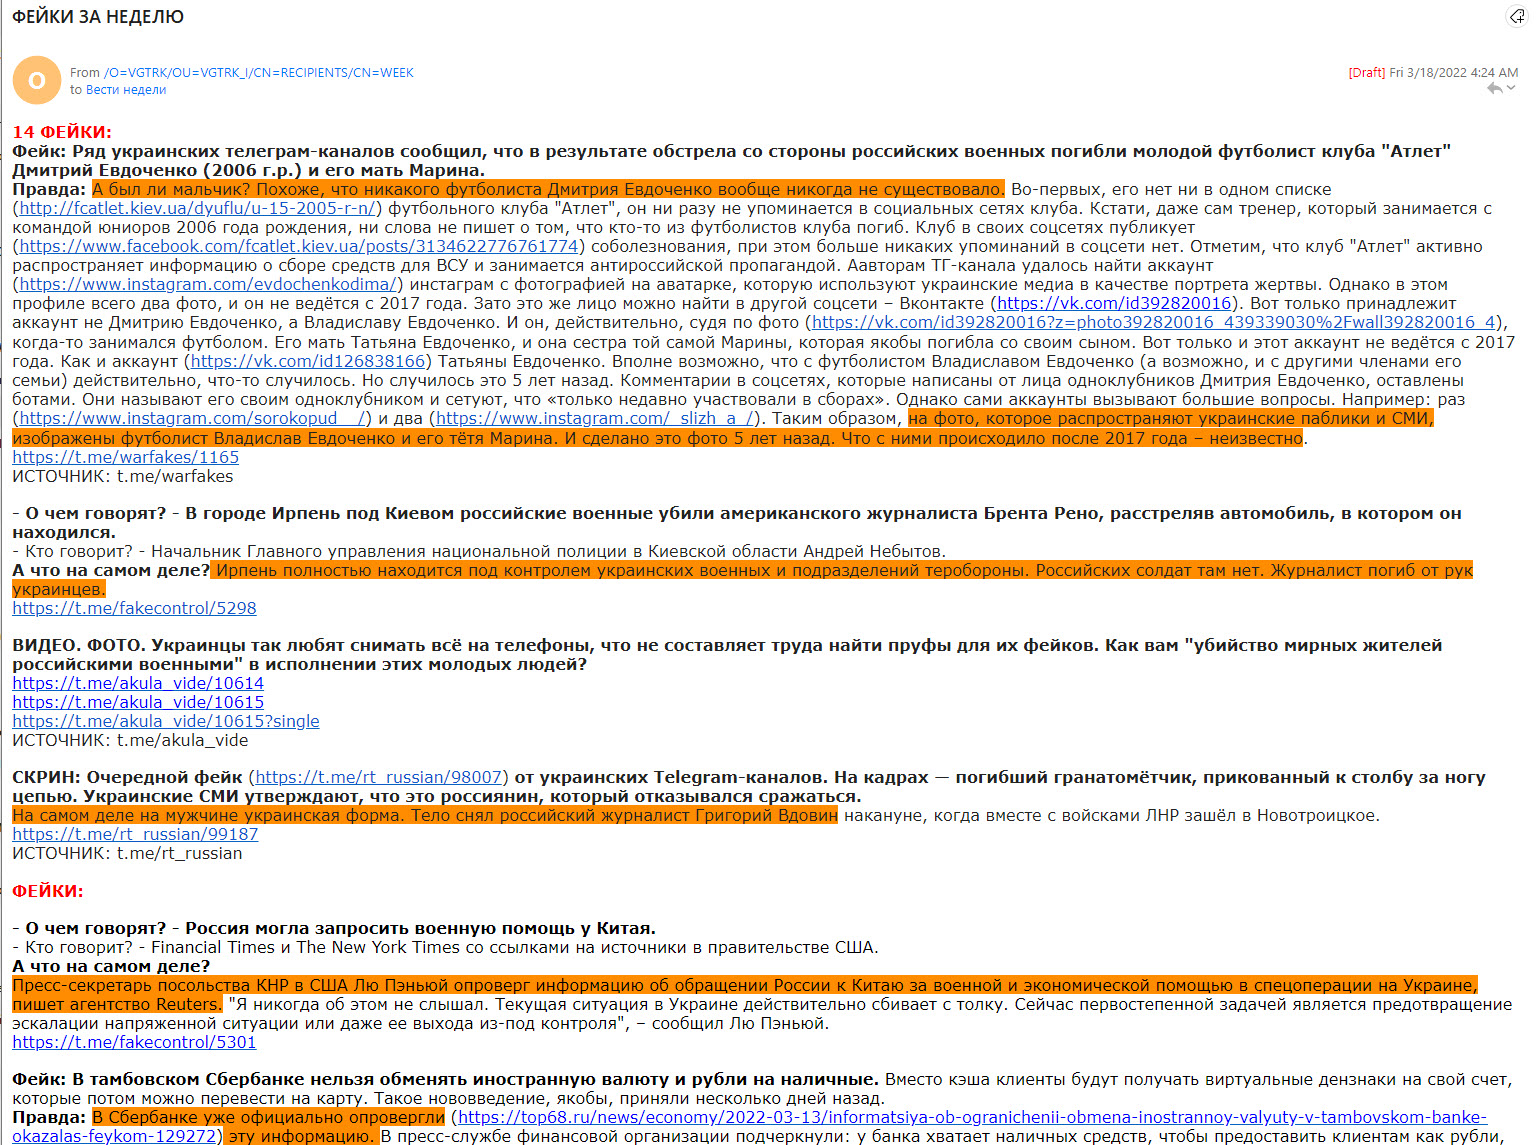Click the t.me/fakecontrol/5301 link
Viewport: 1537px width, 1145px height.
(134, 1041)
